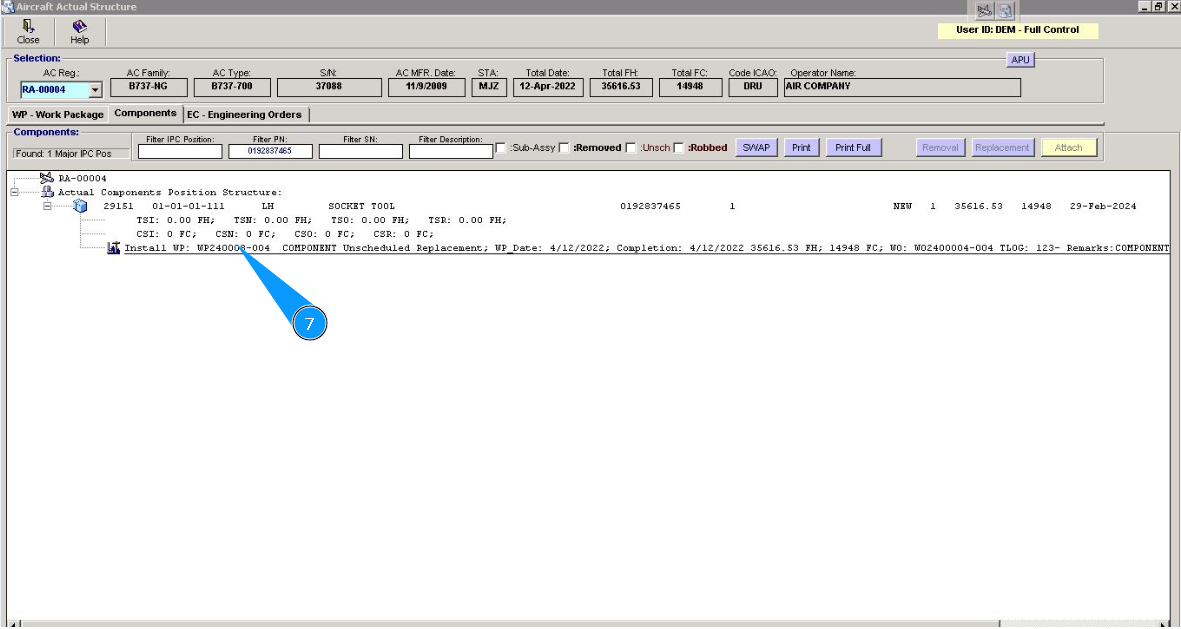Click the Filter PN field containing 0192837465

click(270, 151)
